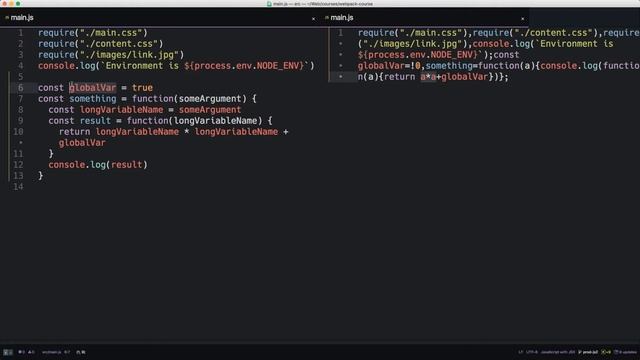Show linter warnings count in status bar
Image resolution: width=640 pixels, height=360 pixels.
click(x=31, y=352)
